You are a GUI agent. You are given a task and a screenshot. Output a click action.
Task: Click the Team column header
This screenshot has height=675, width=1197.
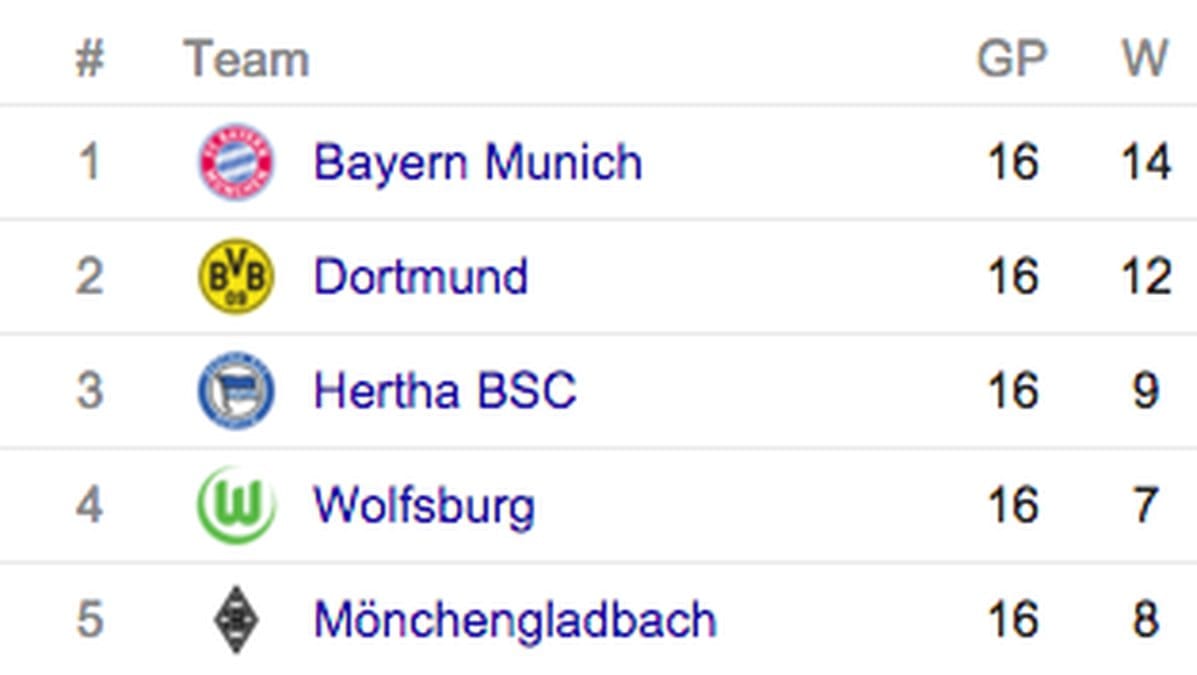pyautogui.click(x=246, y=59)
